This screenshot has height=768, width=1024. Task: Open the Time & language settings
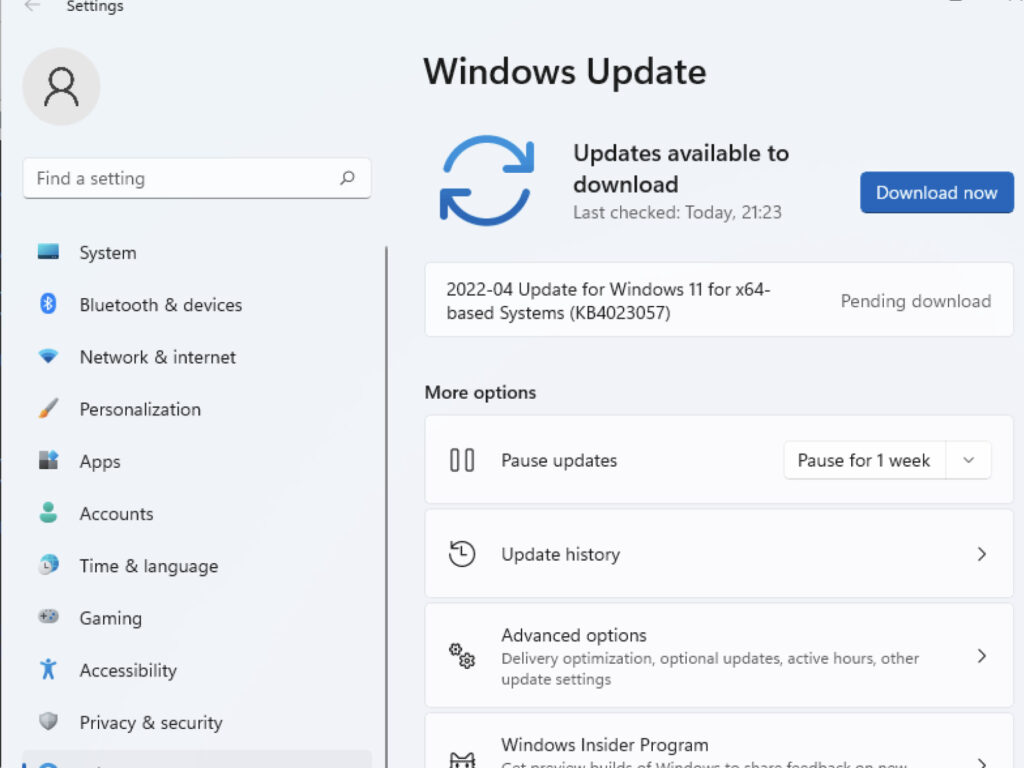[148, 566]
